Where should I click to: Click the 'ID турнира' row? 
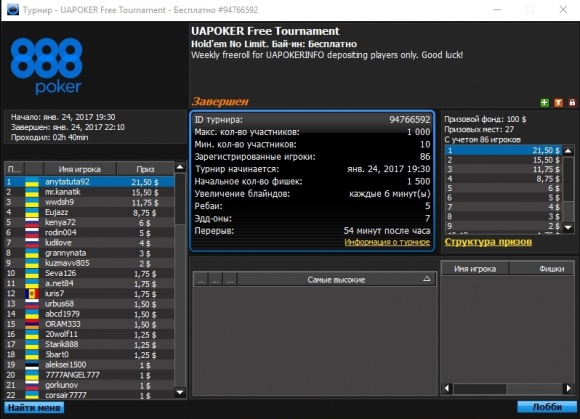click(312, 119)
